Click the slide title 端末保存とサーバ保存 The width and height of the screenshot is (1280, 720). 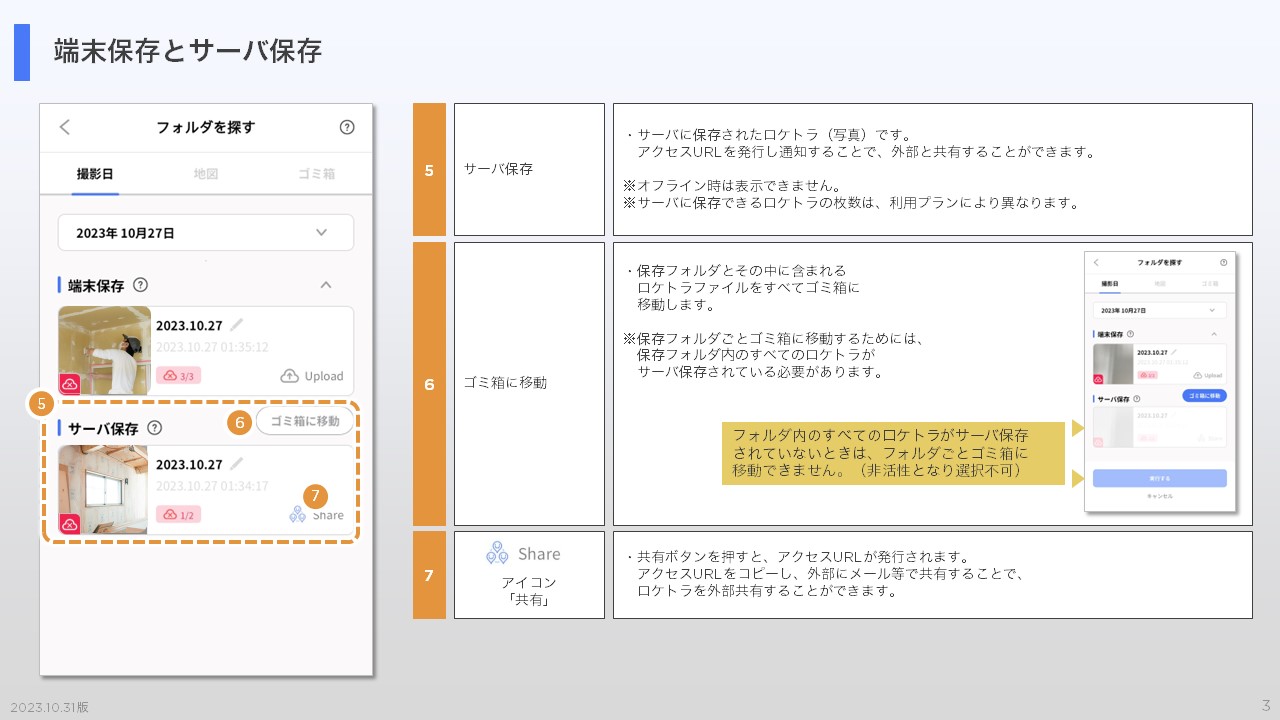tap(188, 51)
